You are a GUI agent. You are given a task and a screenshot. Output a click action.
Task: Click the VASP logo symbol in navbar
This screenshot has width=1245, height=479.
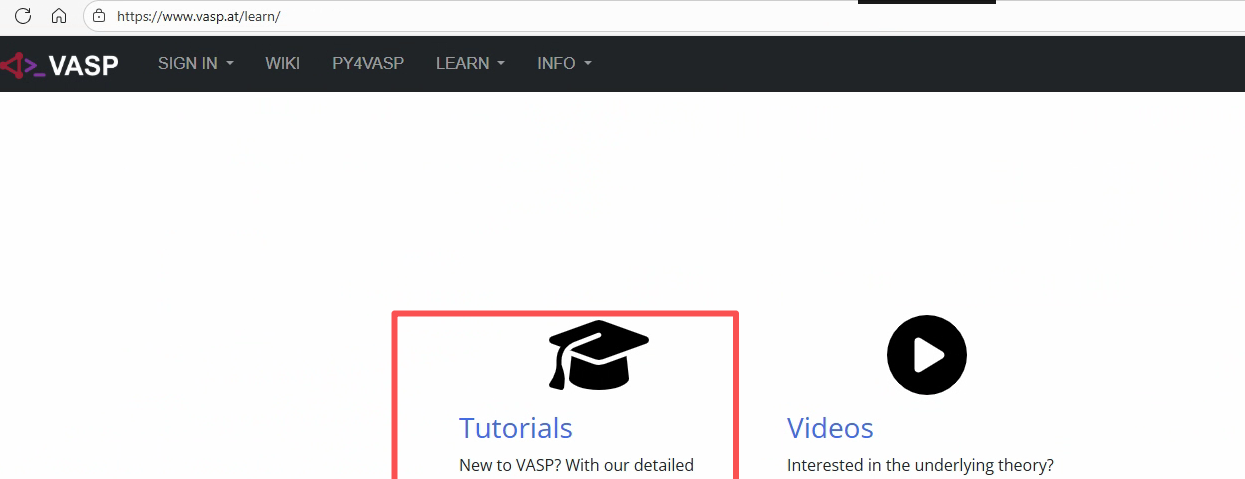click(x=22, y=65)
